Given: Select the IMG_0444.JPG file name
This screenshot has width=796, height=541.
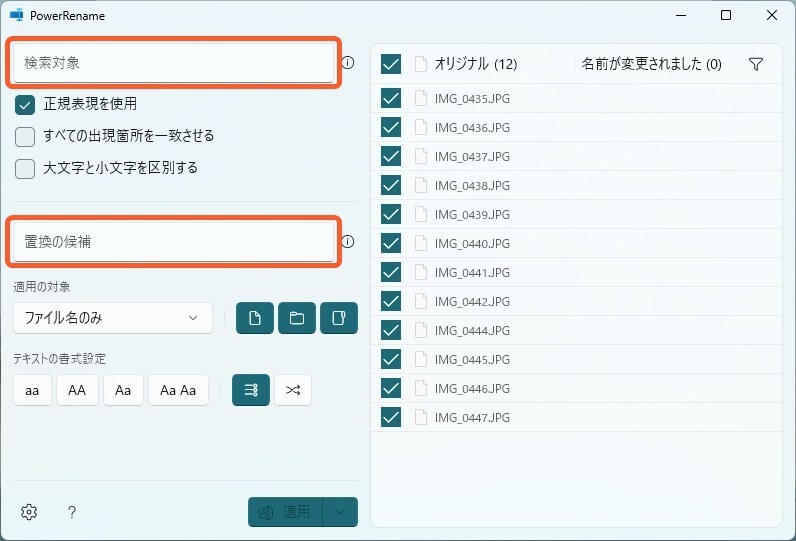Looking at the screenshot, I should pos(472,331).
